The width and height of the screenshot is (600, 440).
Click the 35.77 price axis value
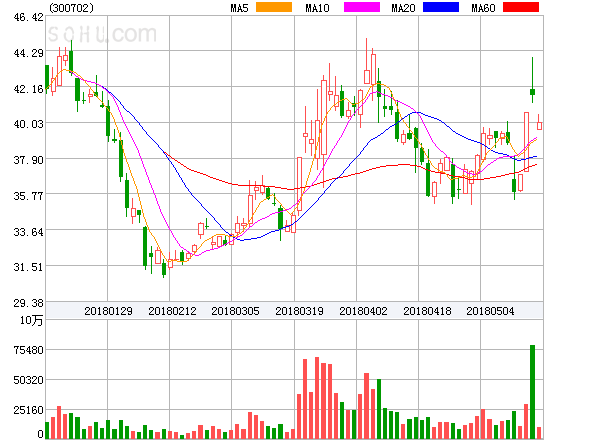point(28,196)
